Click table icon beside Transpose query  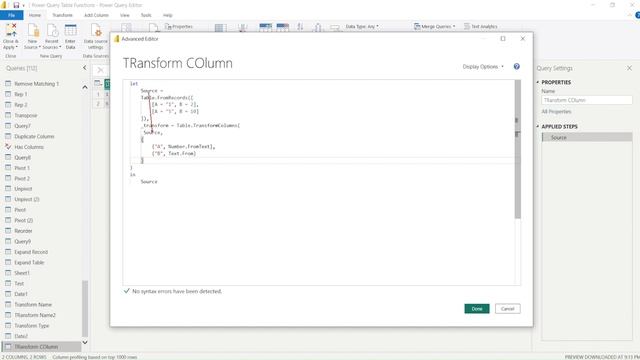[x=8, y=115]
